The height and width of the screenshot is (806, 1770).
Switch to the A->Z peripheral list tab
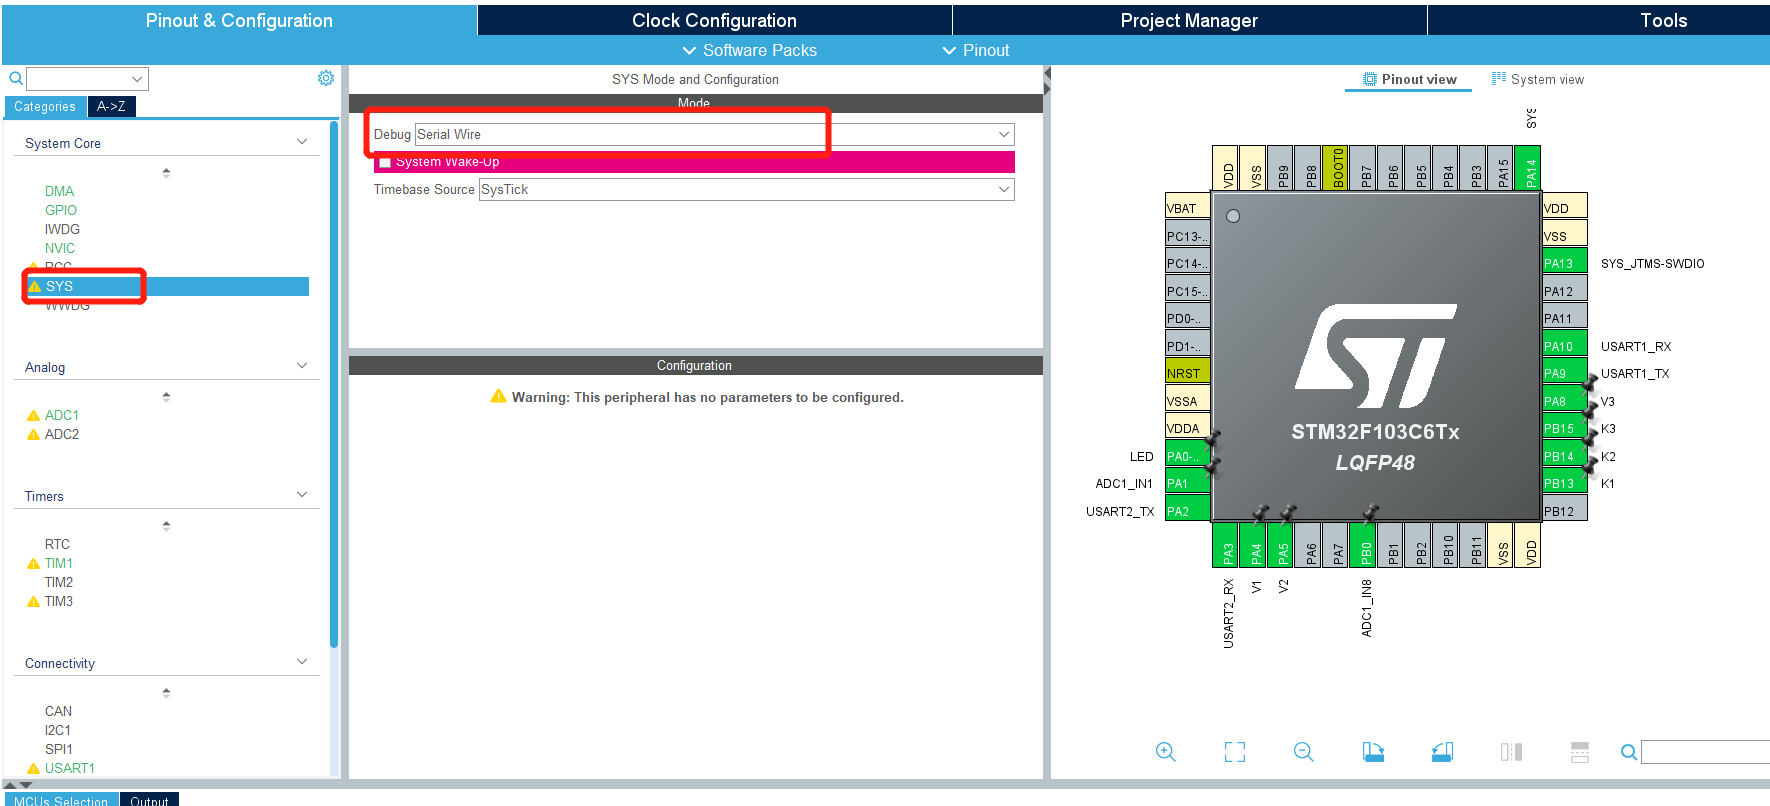[x=111, y=106]
